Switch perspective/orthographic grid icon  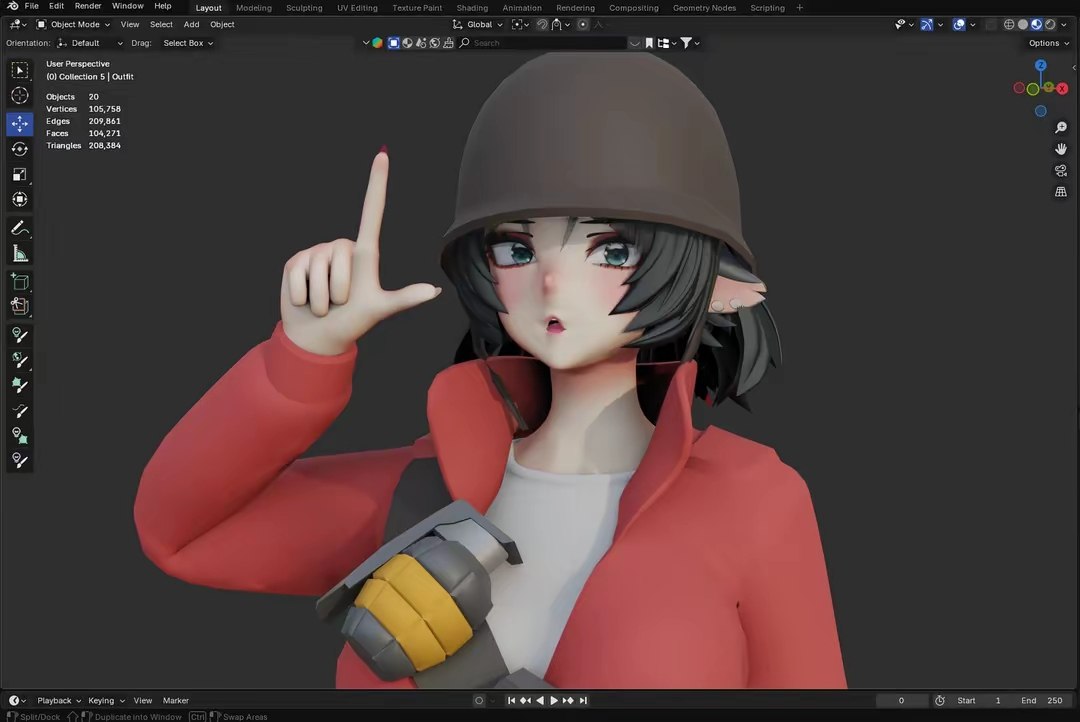click(x=1061, y=192)
